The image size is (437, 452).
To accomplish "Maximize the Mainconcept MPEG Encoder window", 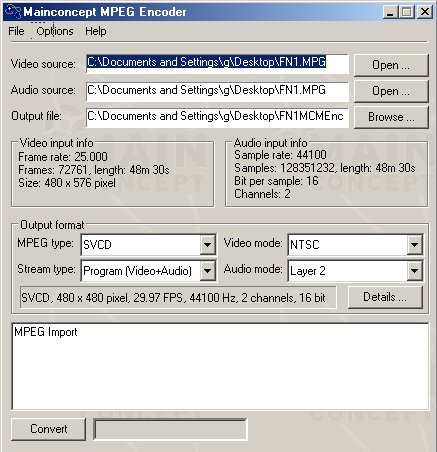I will coord(407,12).
